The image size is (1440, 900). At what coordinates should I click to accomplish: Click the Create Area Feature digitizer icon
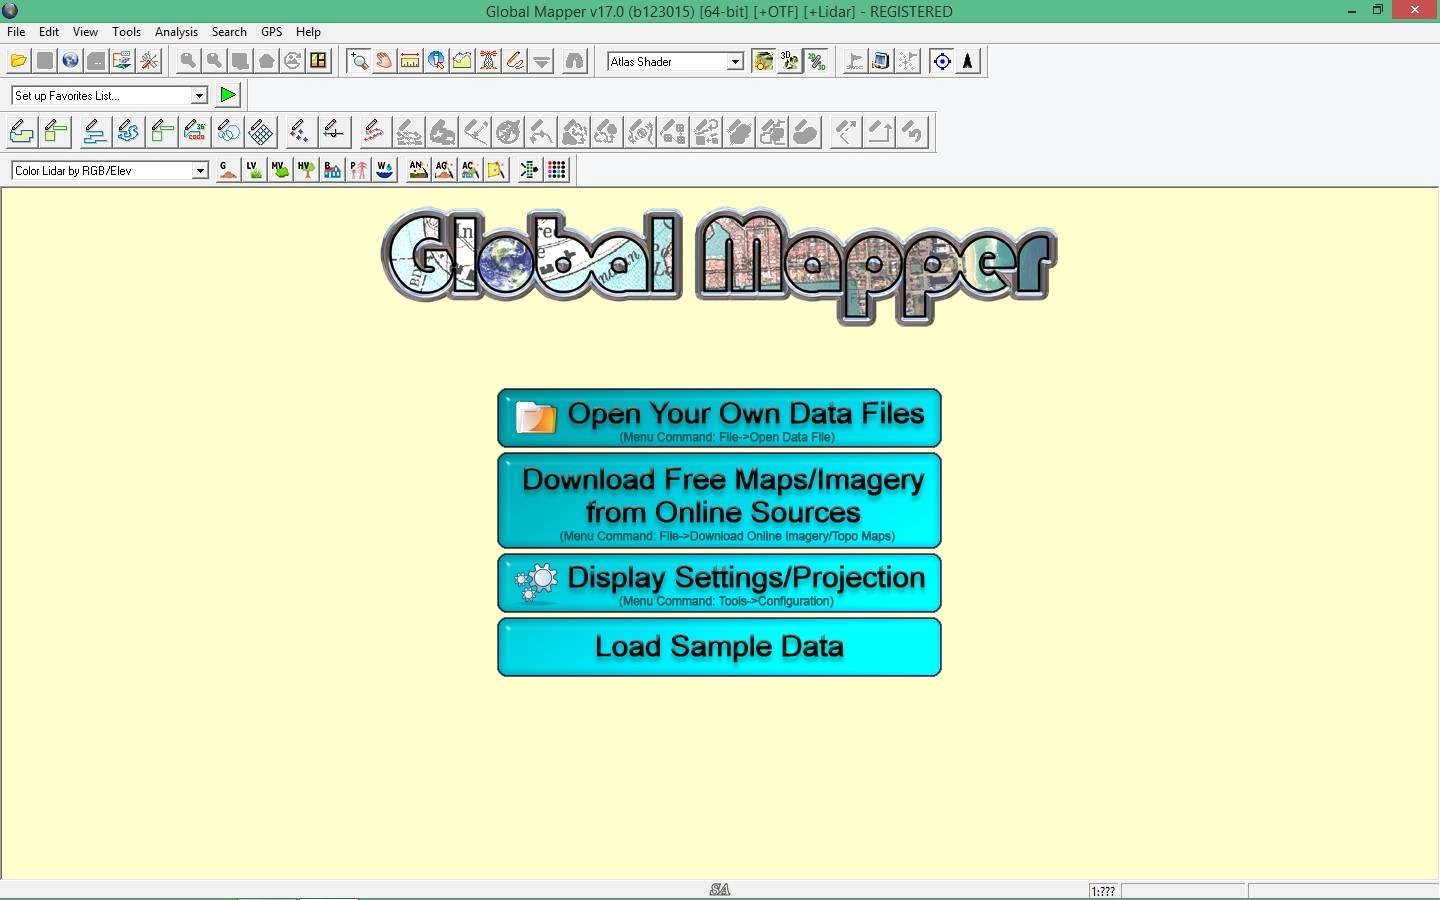[x=21, y=132]
